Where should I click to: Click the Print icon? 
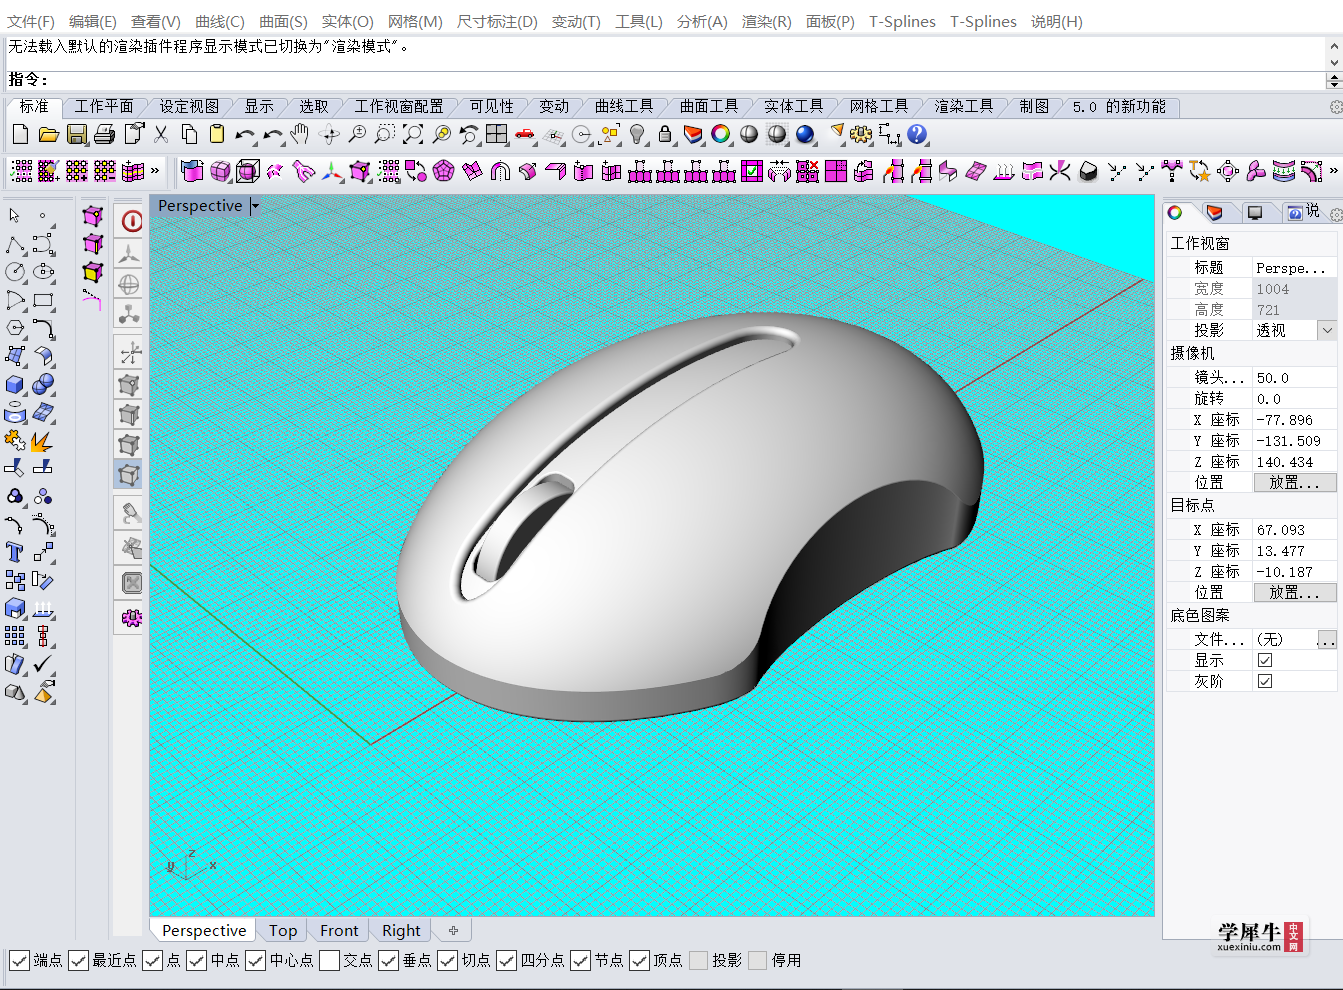105,134
